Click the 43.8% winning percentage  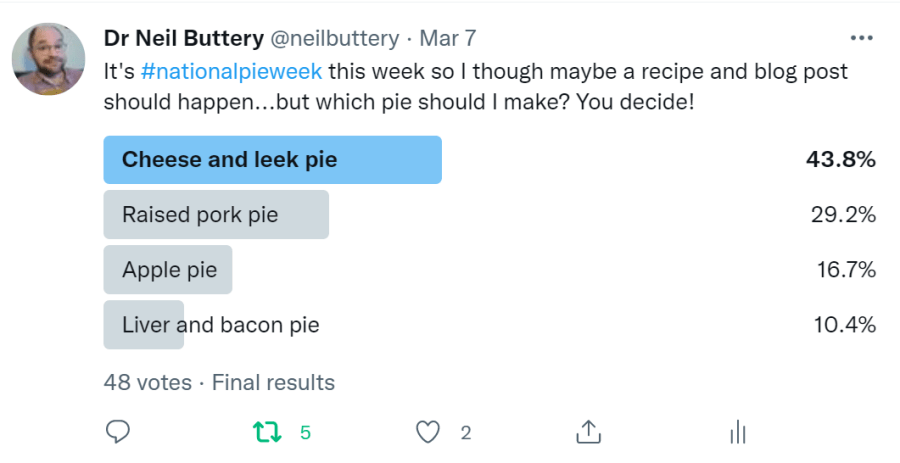click(841, 160)
